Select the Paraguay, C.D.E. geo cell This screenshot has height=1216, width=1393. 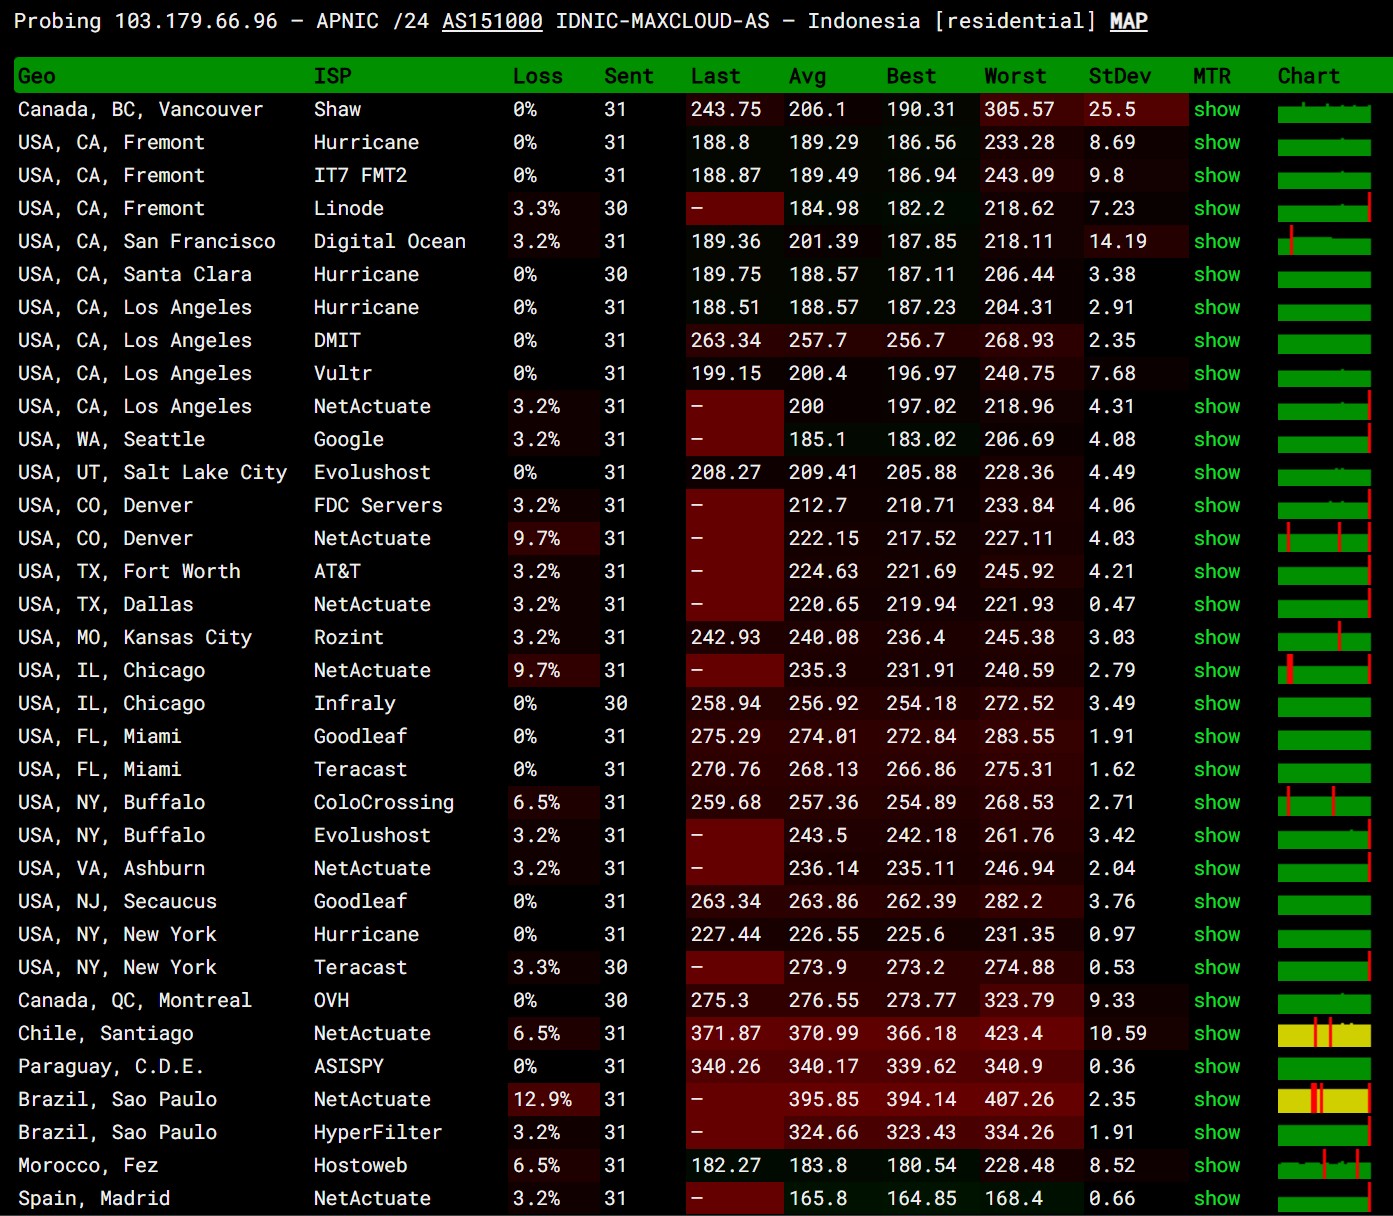[110, 1066]
